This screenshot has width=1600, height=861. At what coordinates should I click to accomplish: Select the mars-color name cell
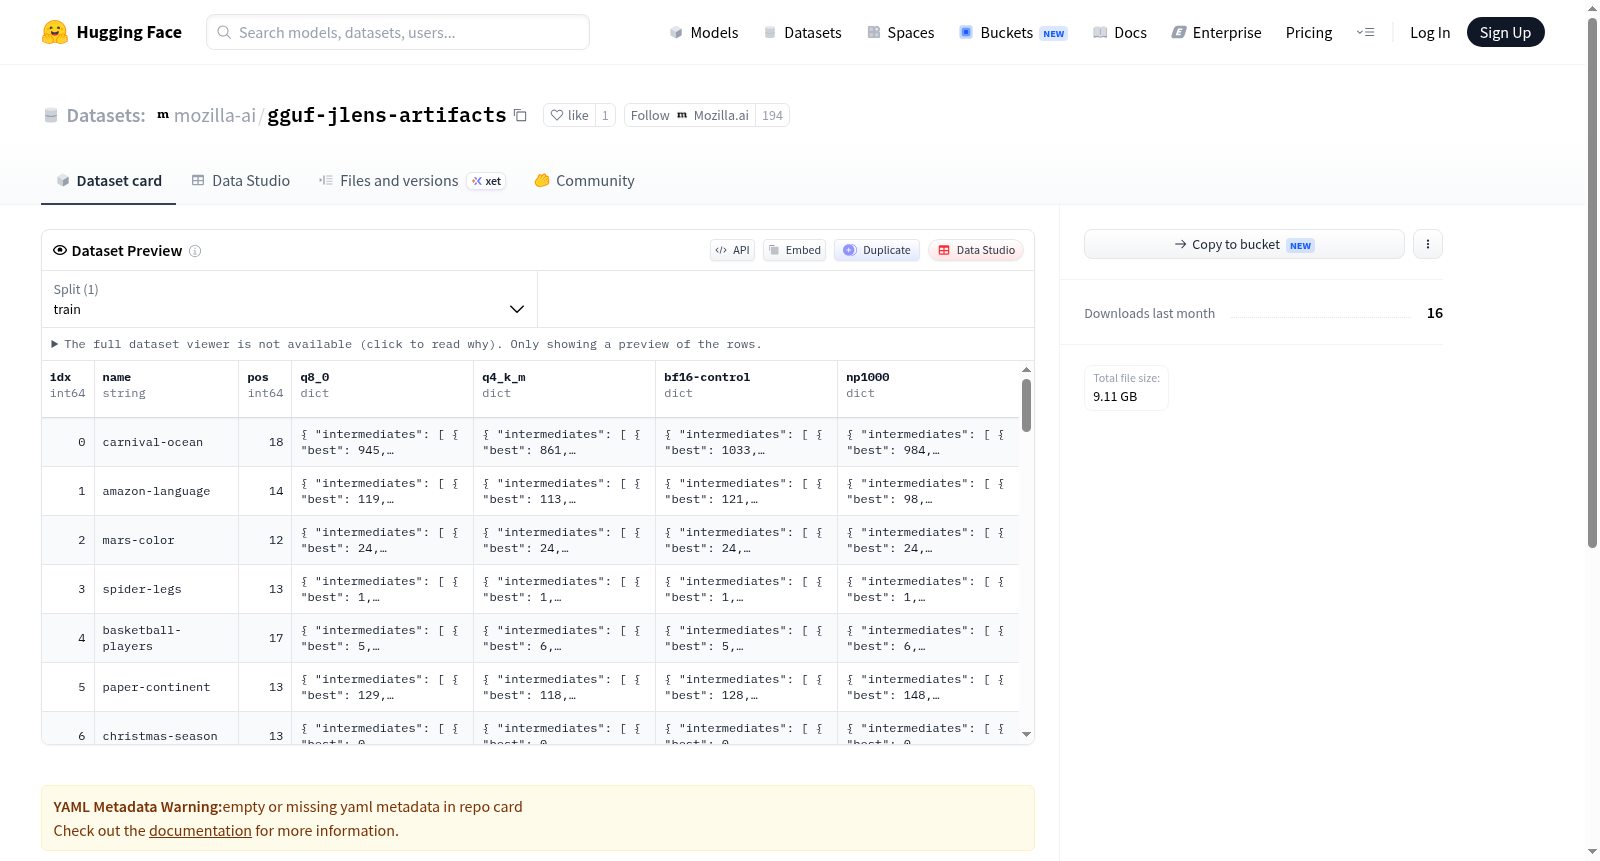point(166,540)
